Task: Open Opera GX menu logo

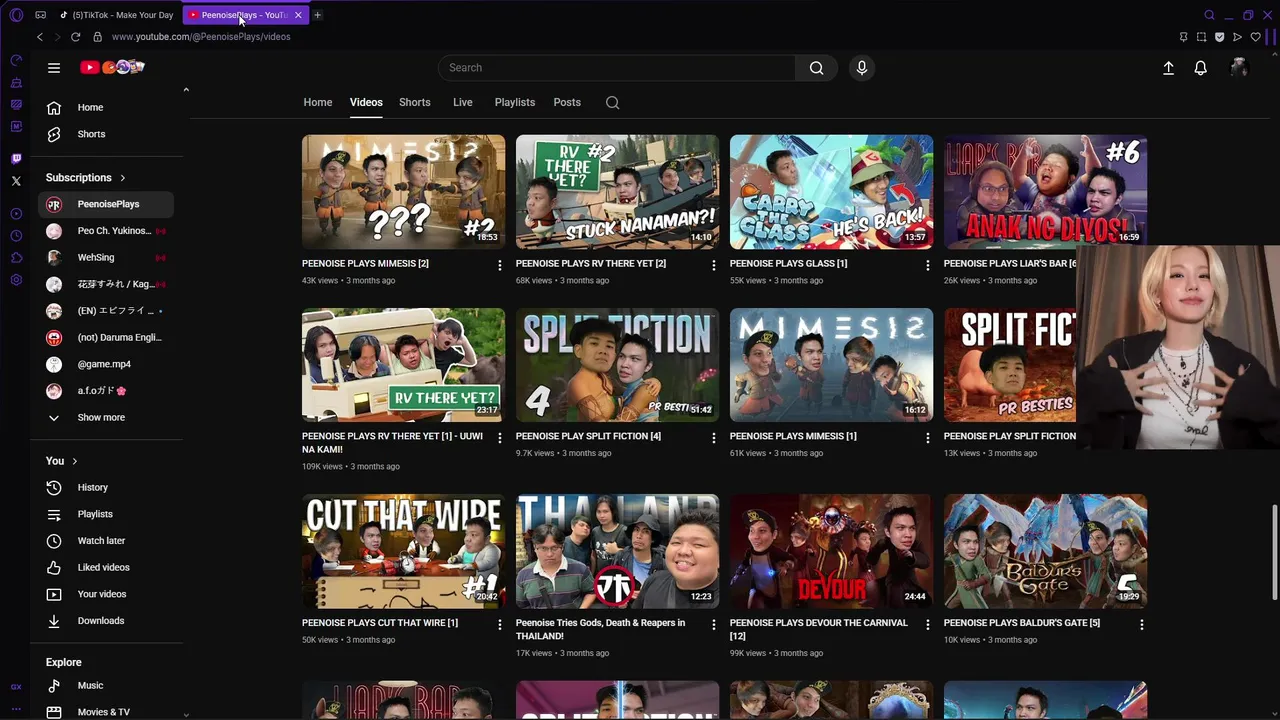Action: click(16, 15)
